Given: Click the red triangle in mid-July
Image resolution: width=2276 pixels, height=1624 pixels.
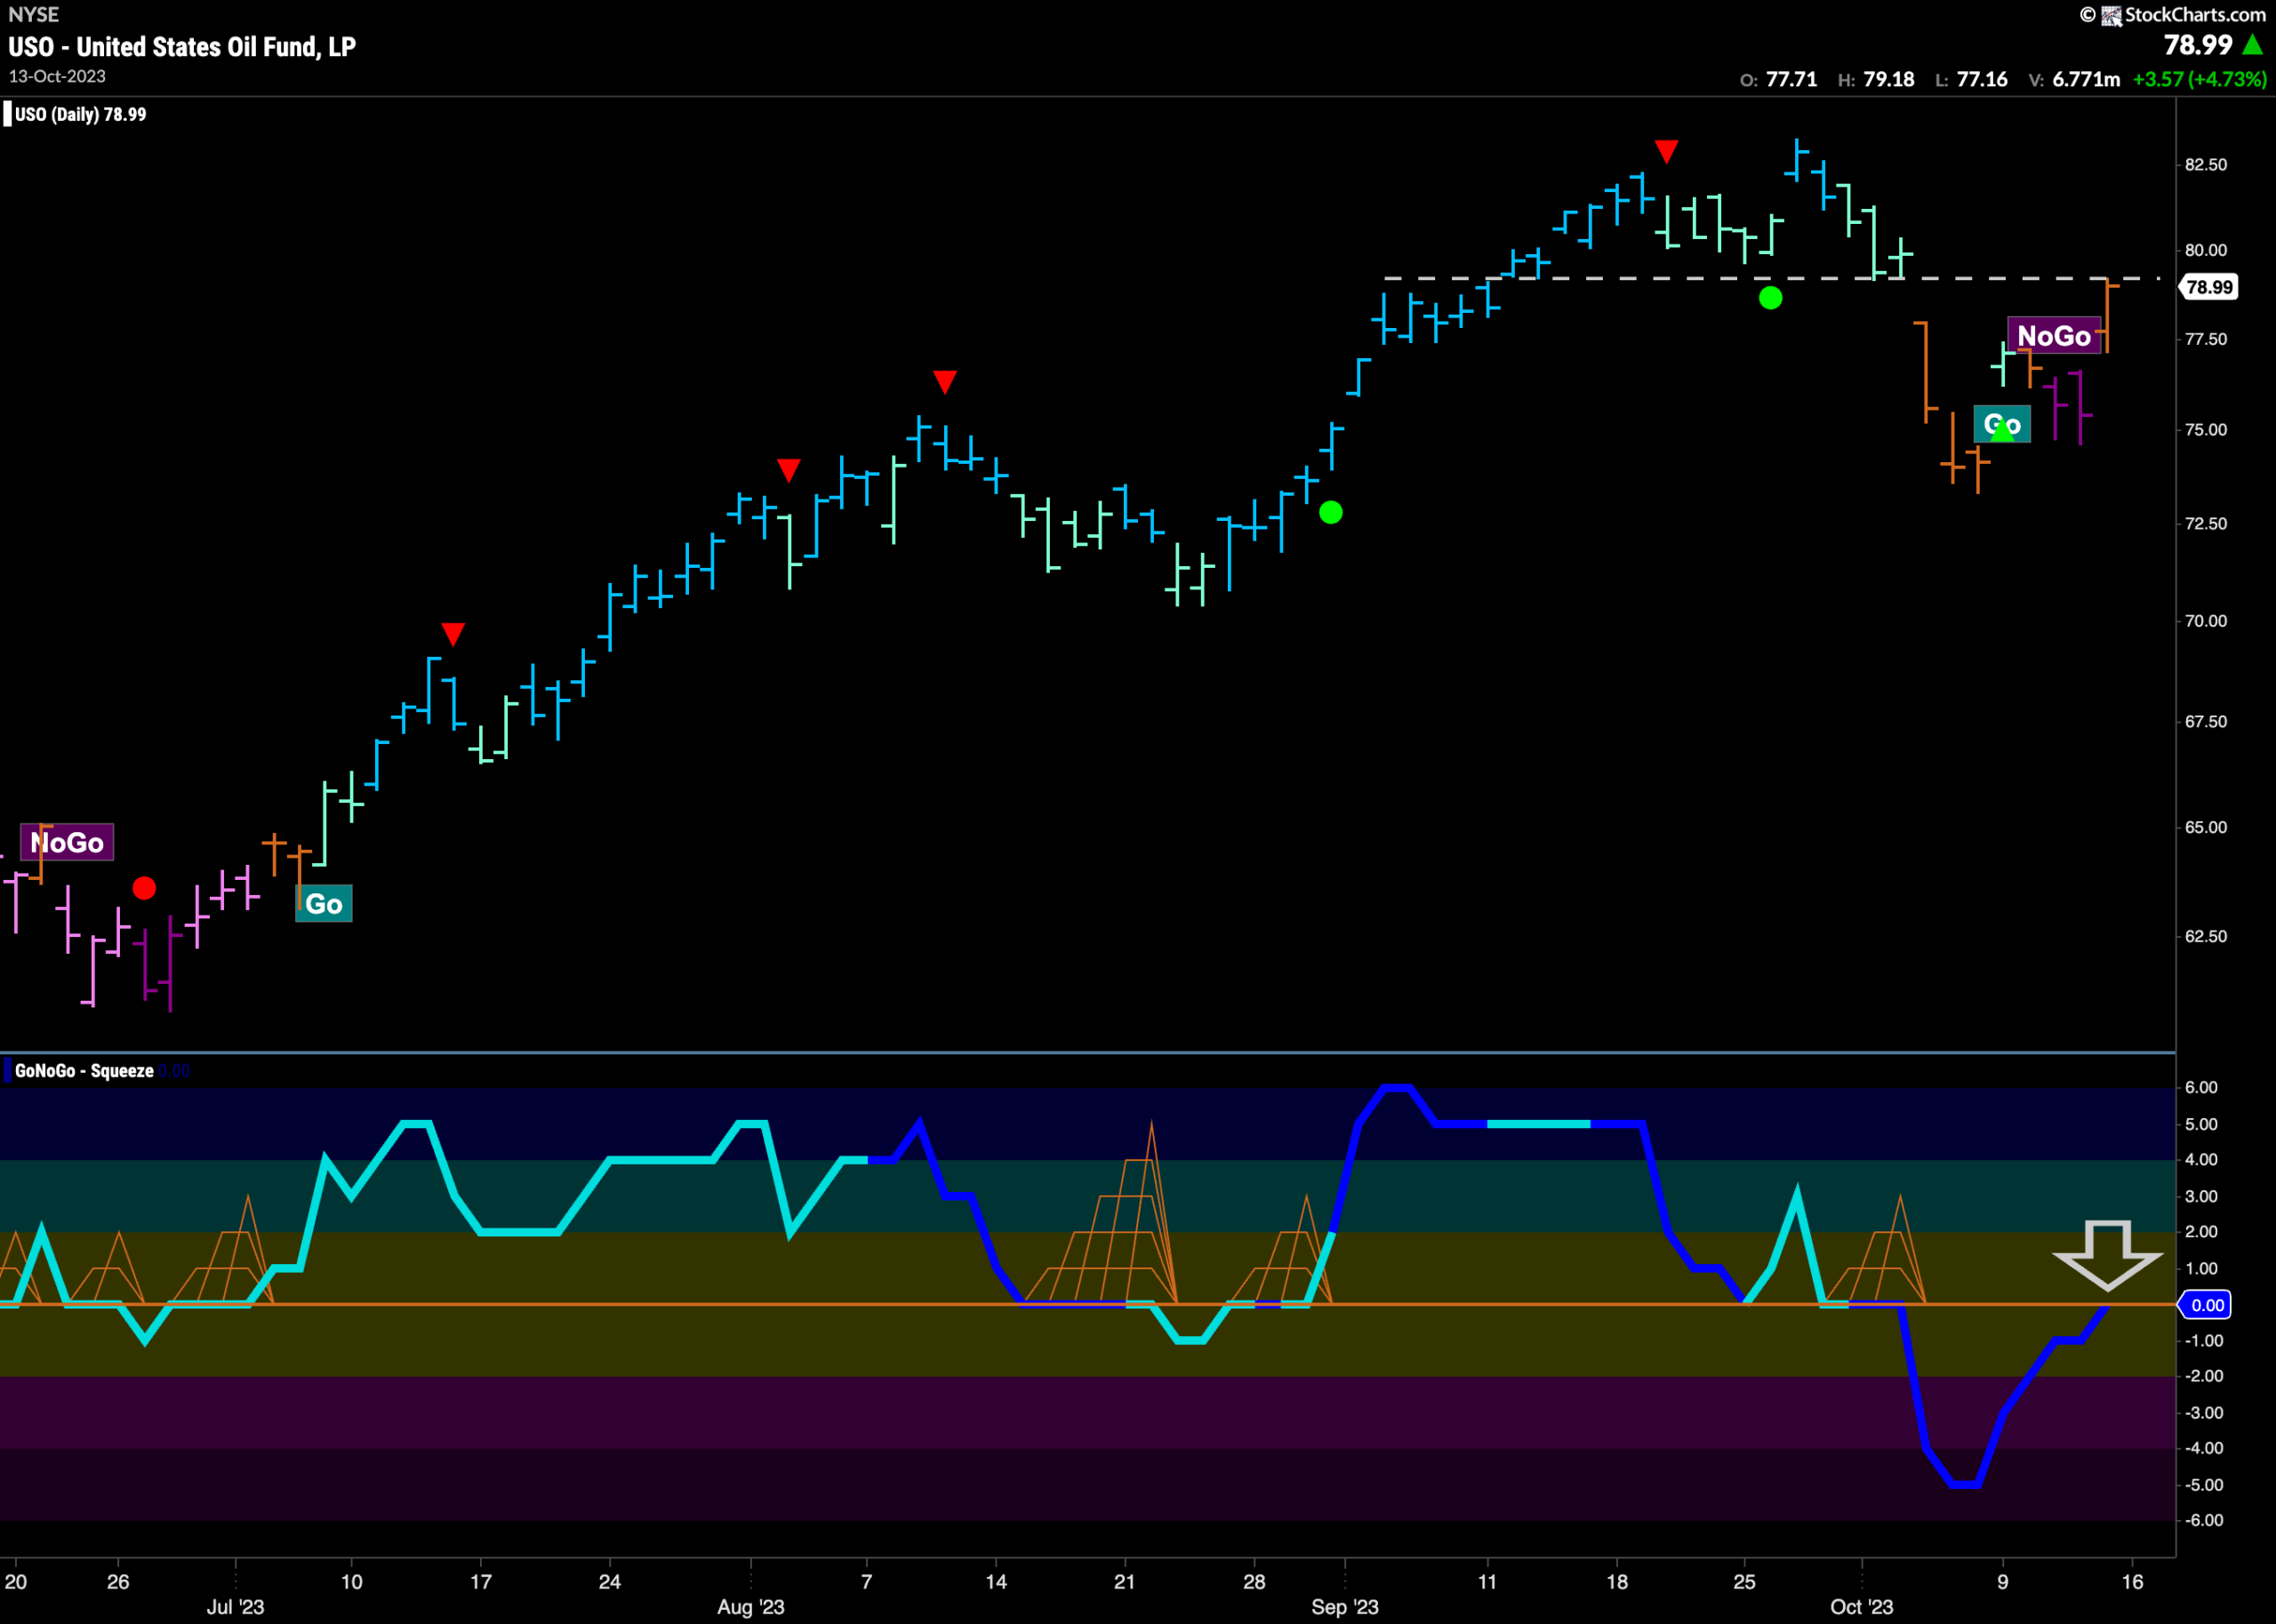Looking at the screenshot, I should 453,634.
